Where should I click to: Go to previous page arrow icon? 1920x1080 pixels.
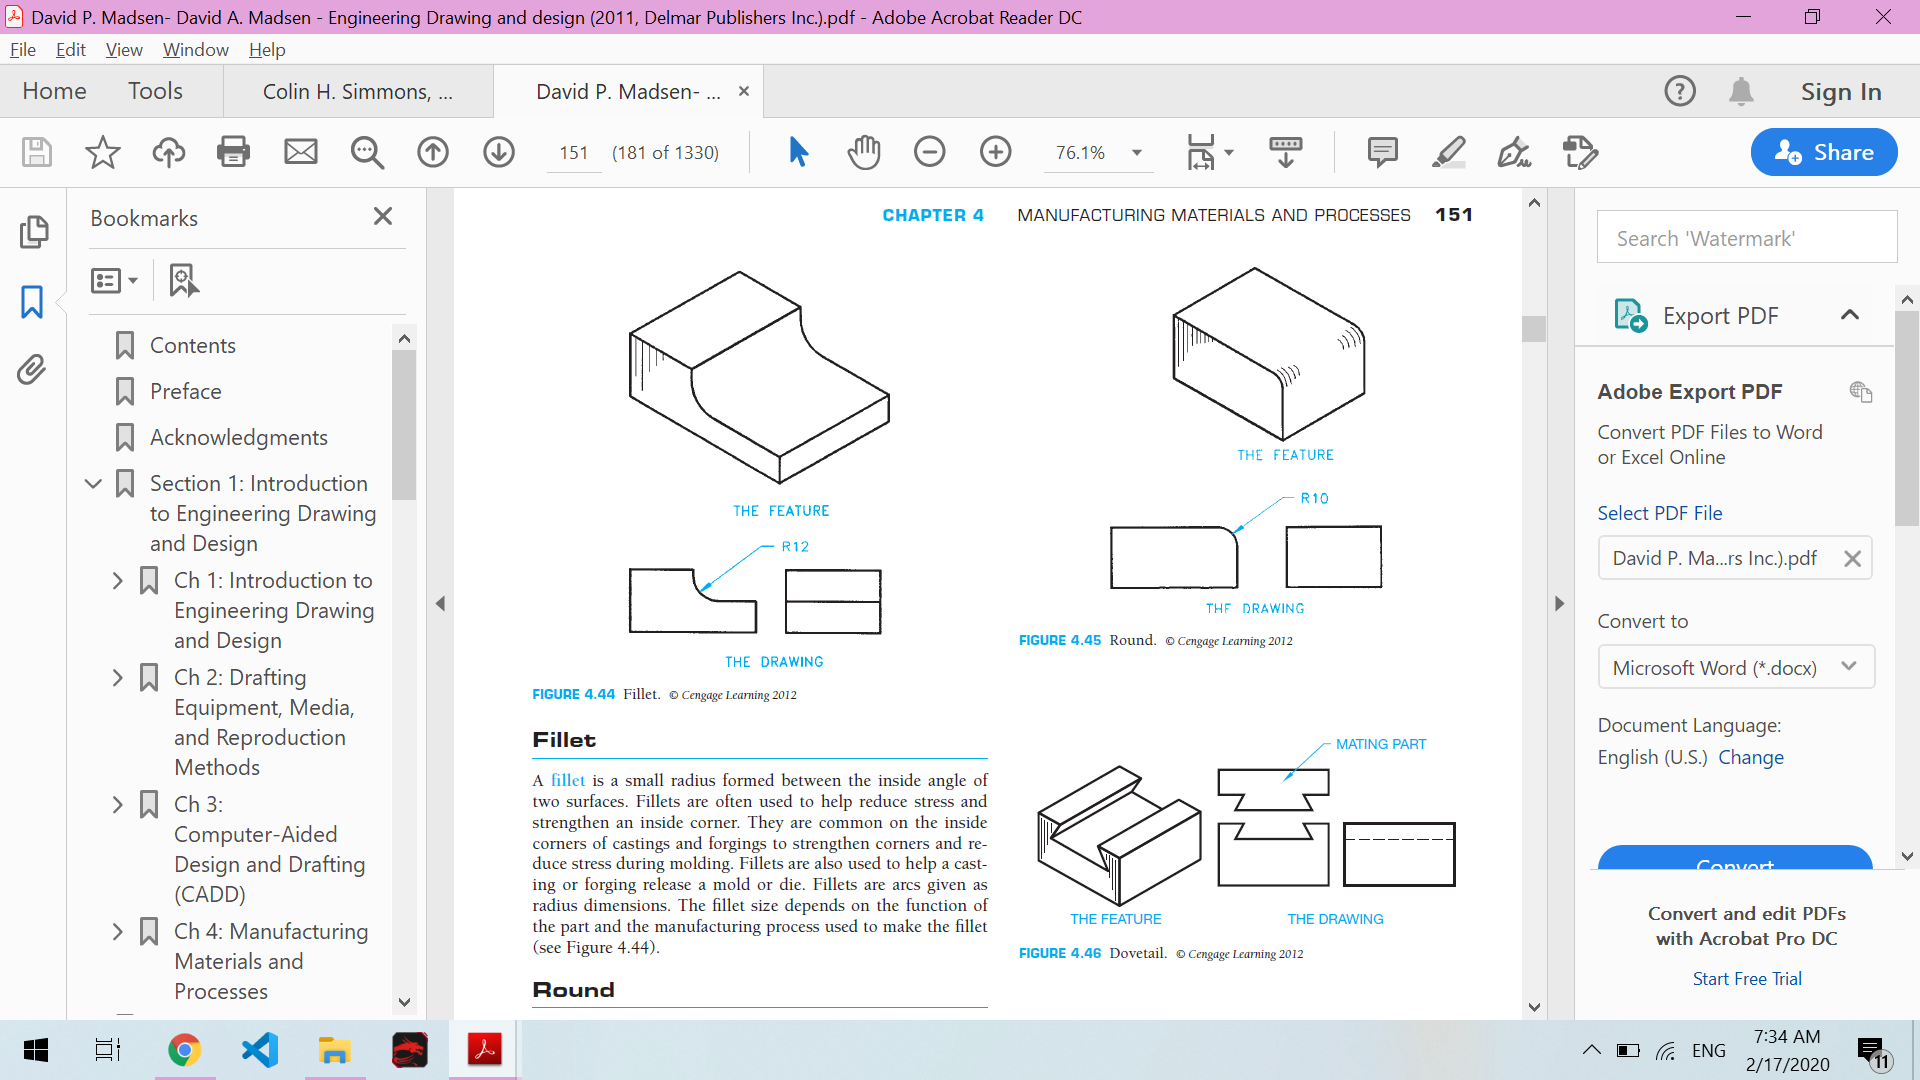click(433, 152)
